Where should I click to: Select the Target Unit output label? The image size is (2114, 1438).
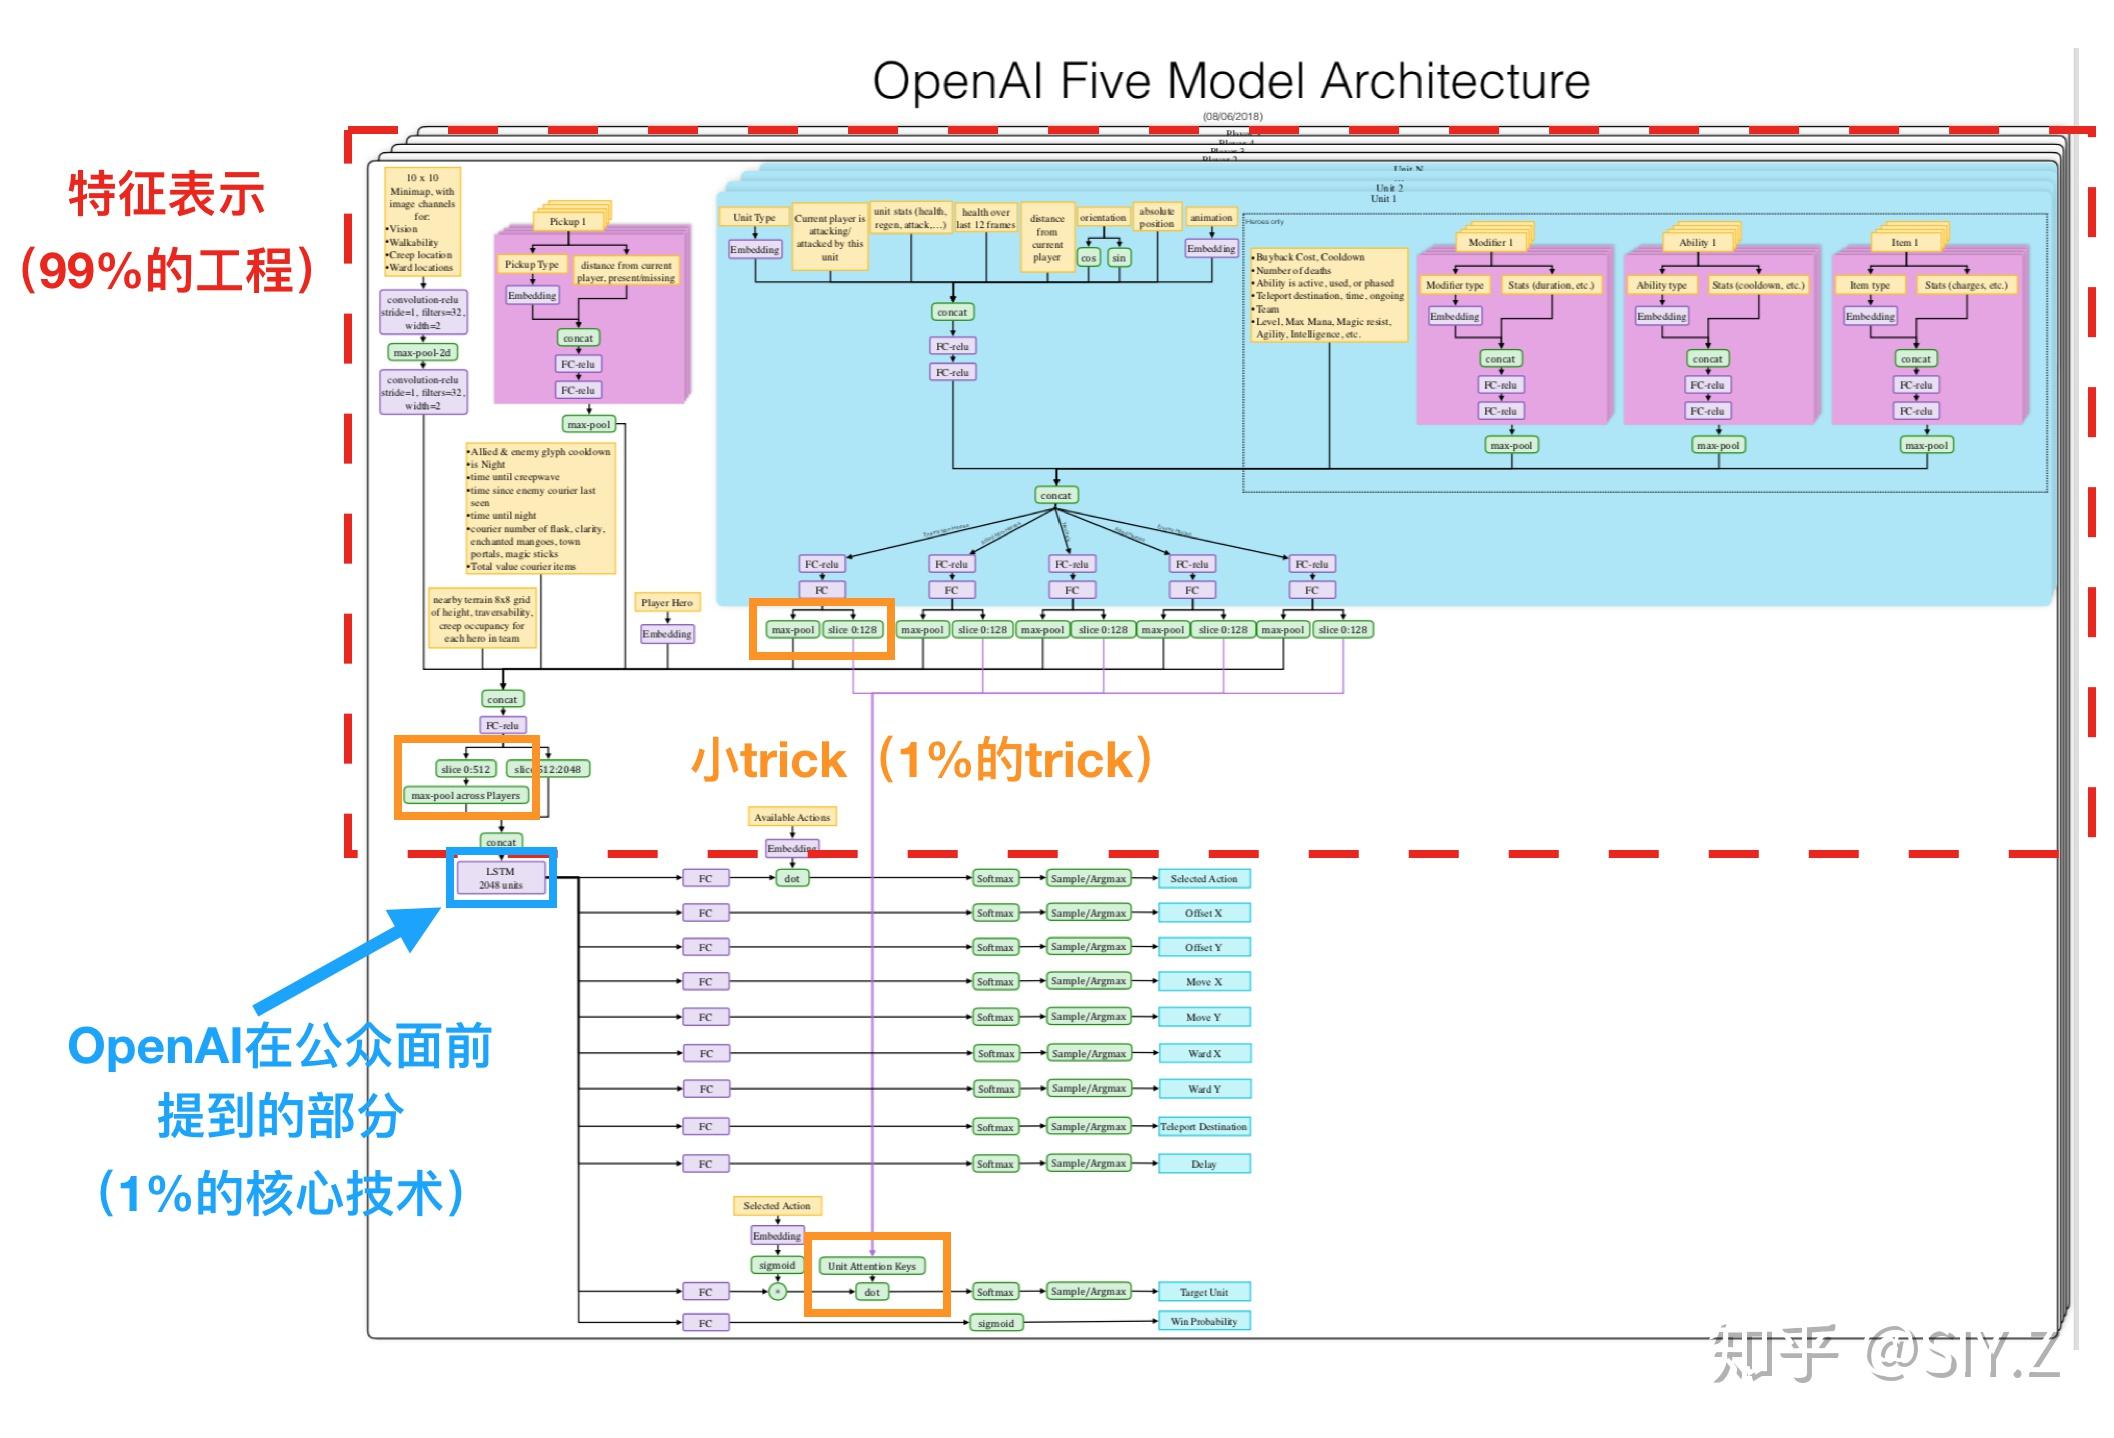(x=1205, y=1292)
